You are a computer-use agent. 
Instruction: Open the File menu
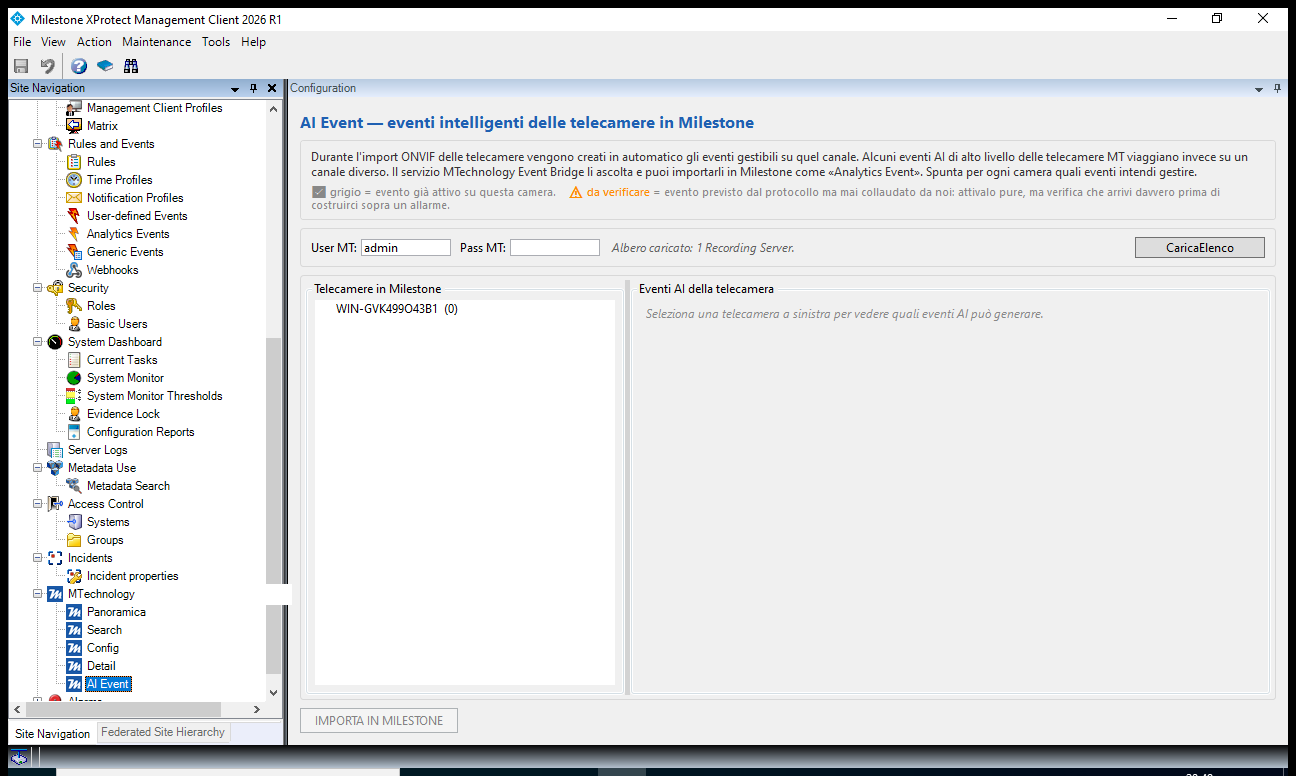(22, 42)
